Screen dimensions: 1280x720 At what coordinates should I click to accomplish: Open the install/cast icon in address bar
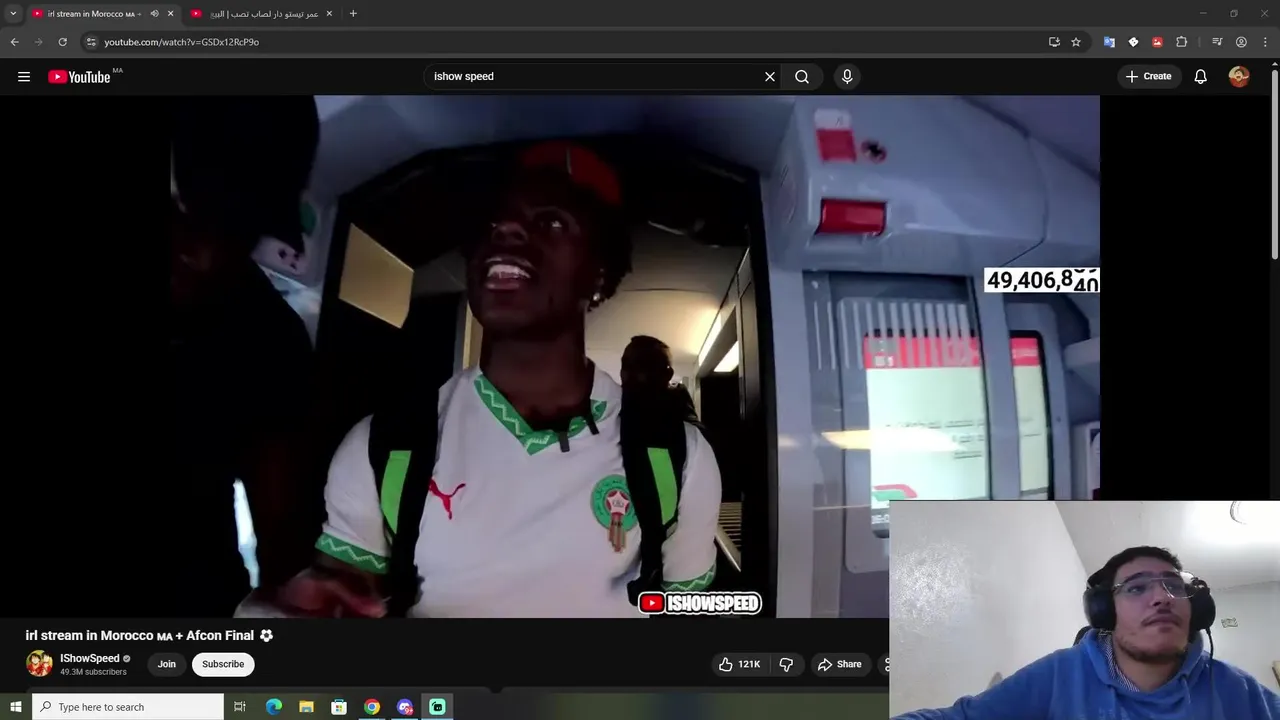(1054, 42)
